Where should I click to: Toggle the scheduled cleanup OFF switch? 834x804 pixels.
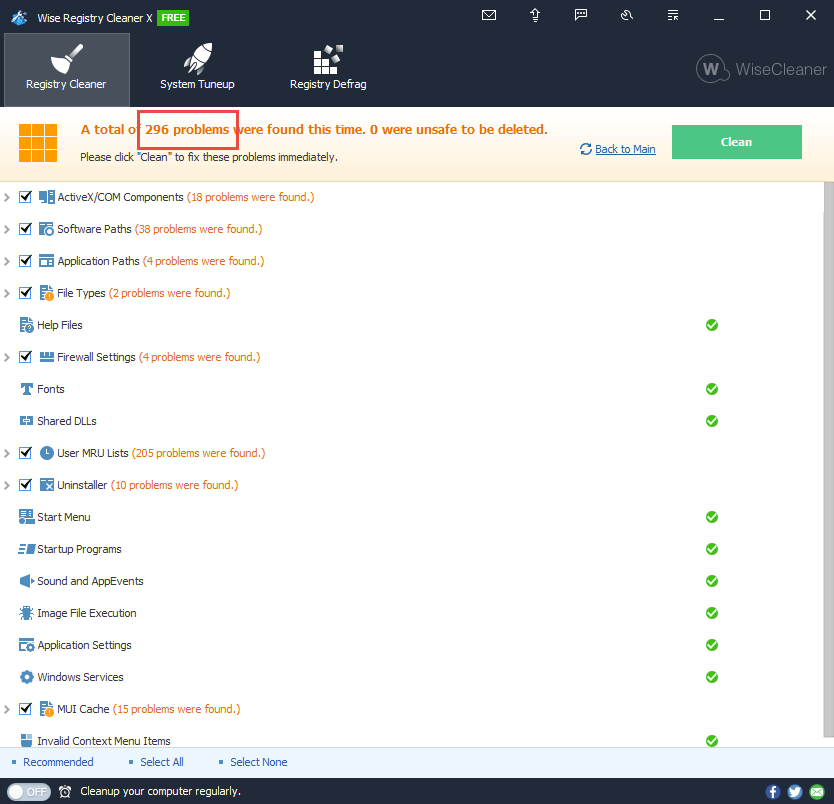click(x=29, y=792)
